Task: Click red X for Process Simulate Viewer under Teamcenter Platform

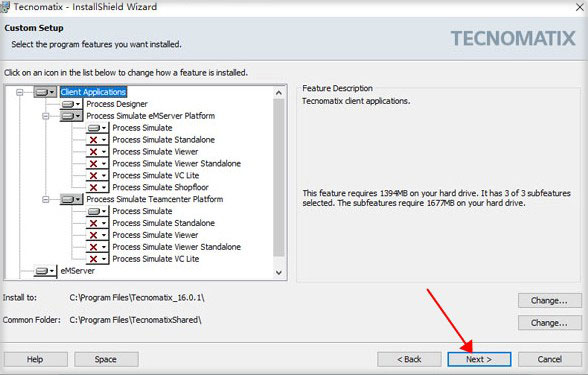Action: pyautogui.click(x=97, y=235)
